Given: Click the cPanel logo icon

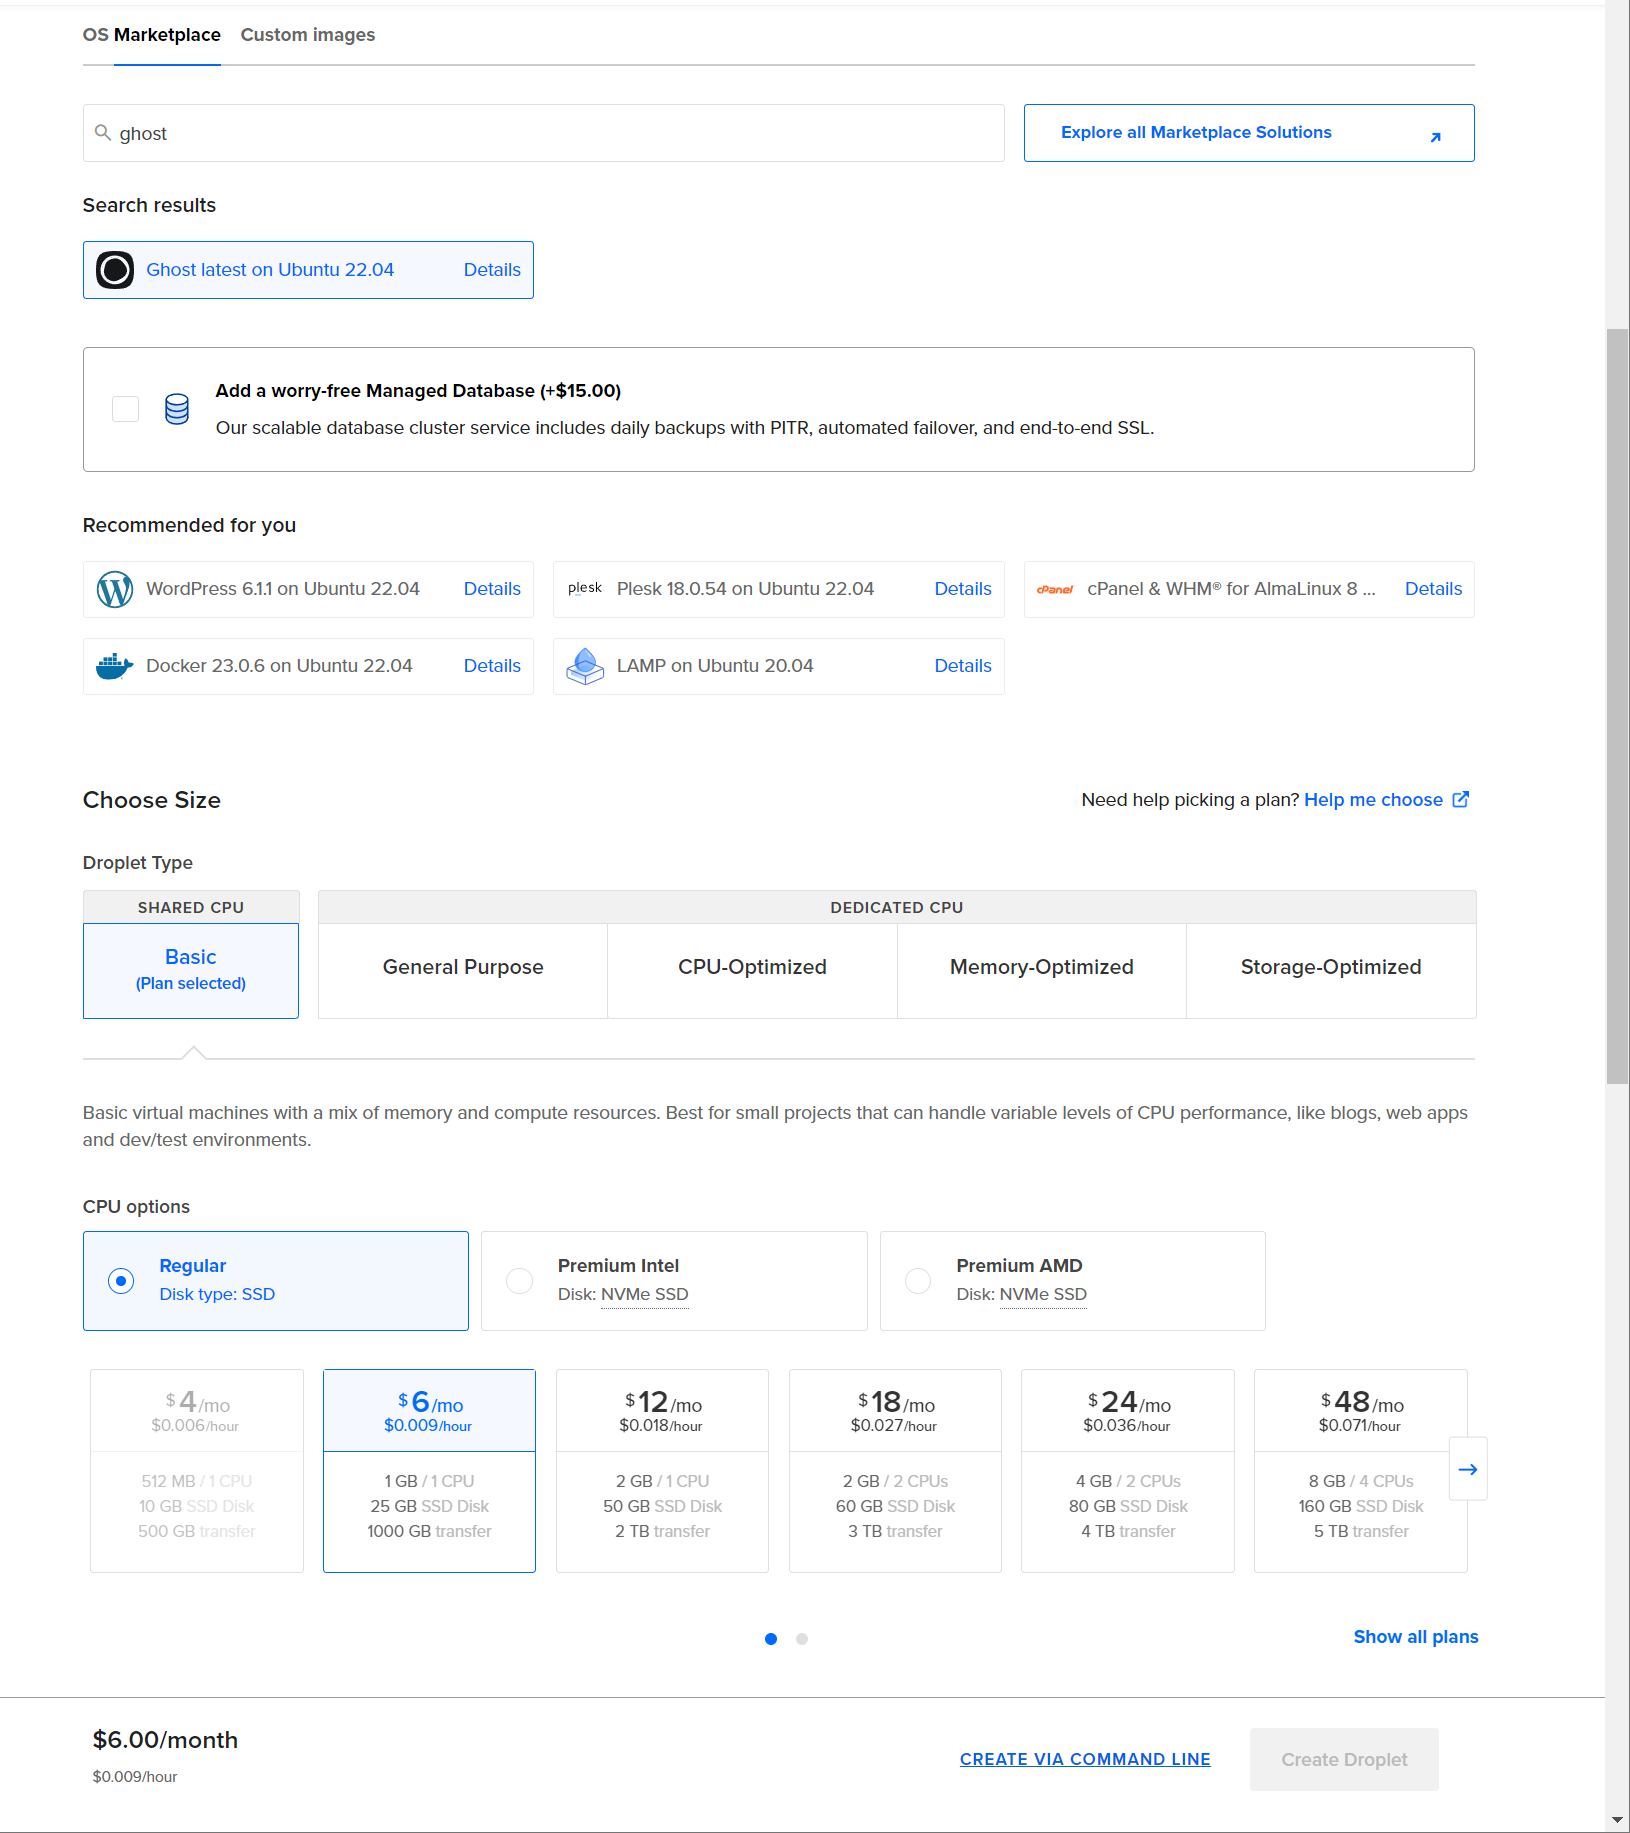Looking at the screenshot, I should (1055, 589).
